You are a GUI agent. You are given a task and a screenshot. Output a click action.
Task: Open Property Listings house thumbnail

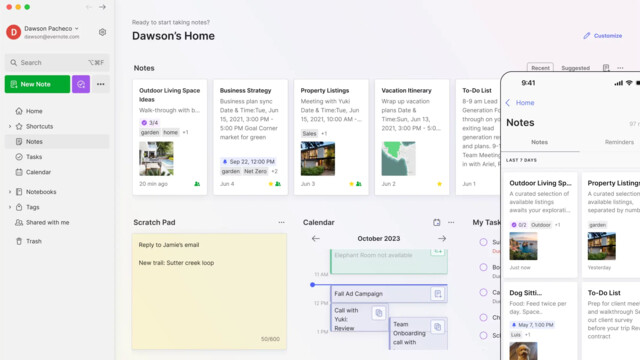coord(318,159)
